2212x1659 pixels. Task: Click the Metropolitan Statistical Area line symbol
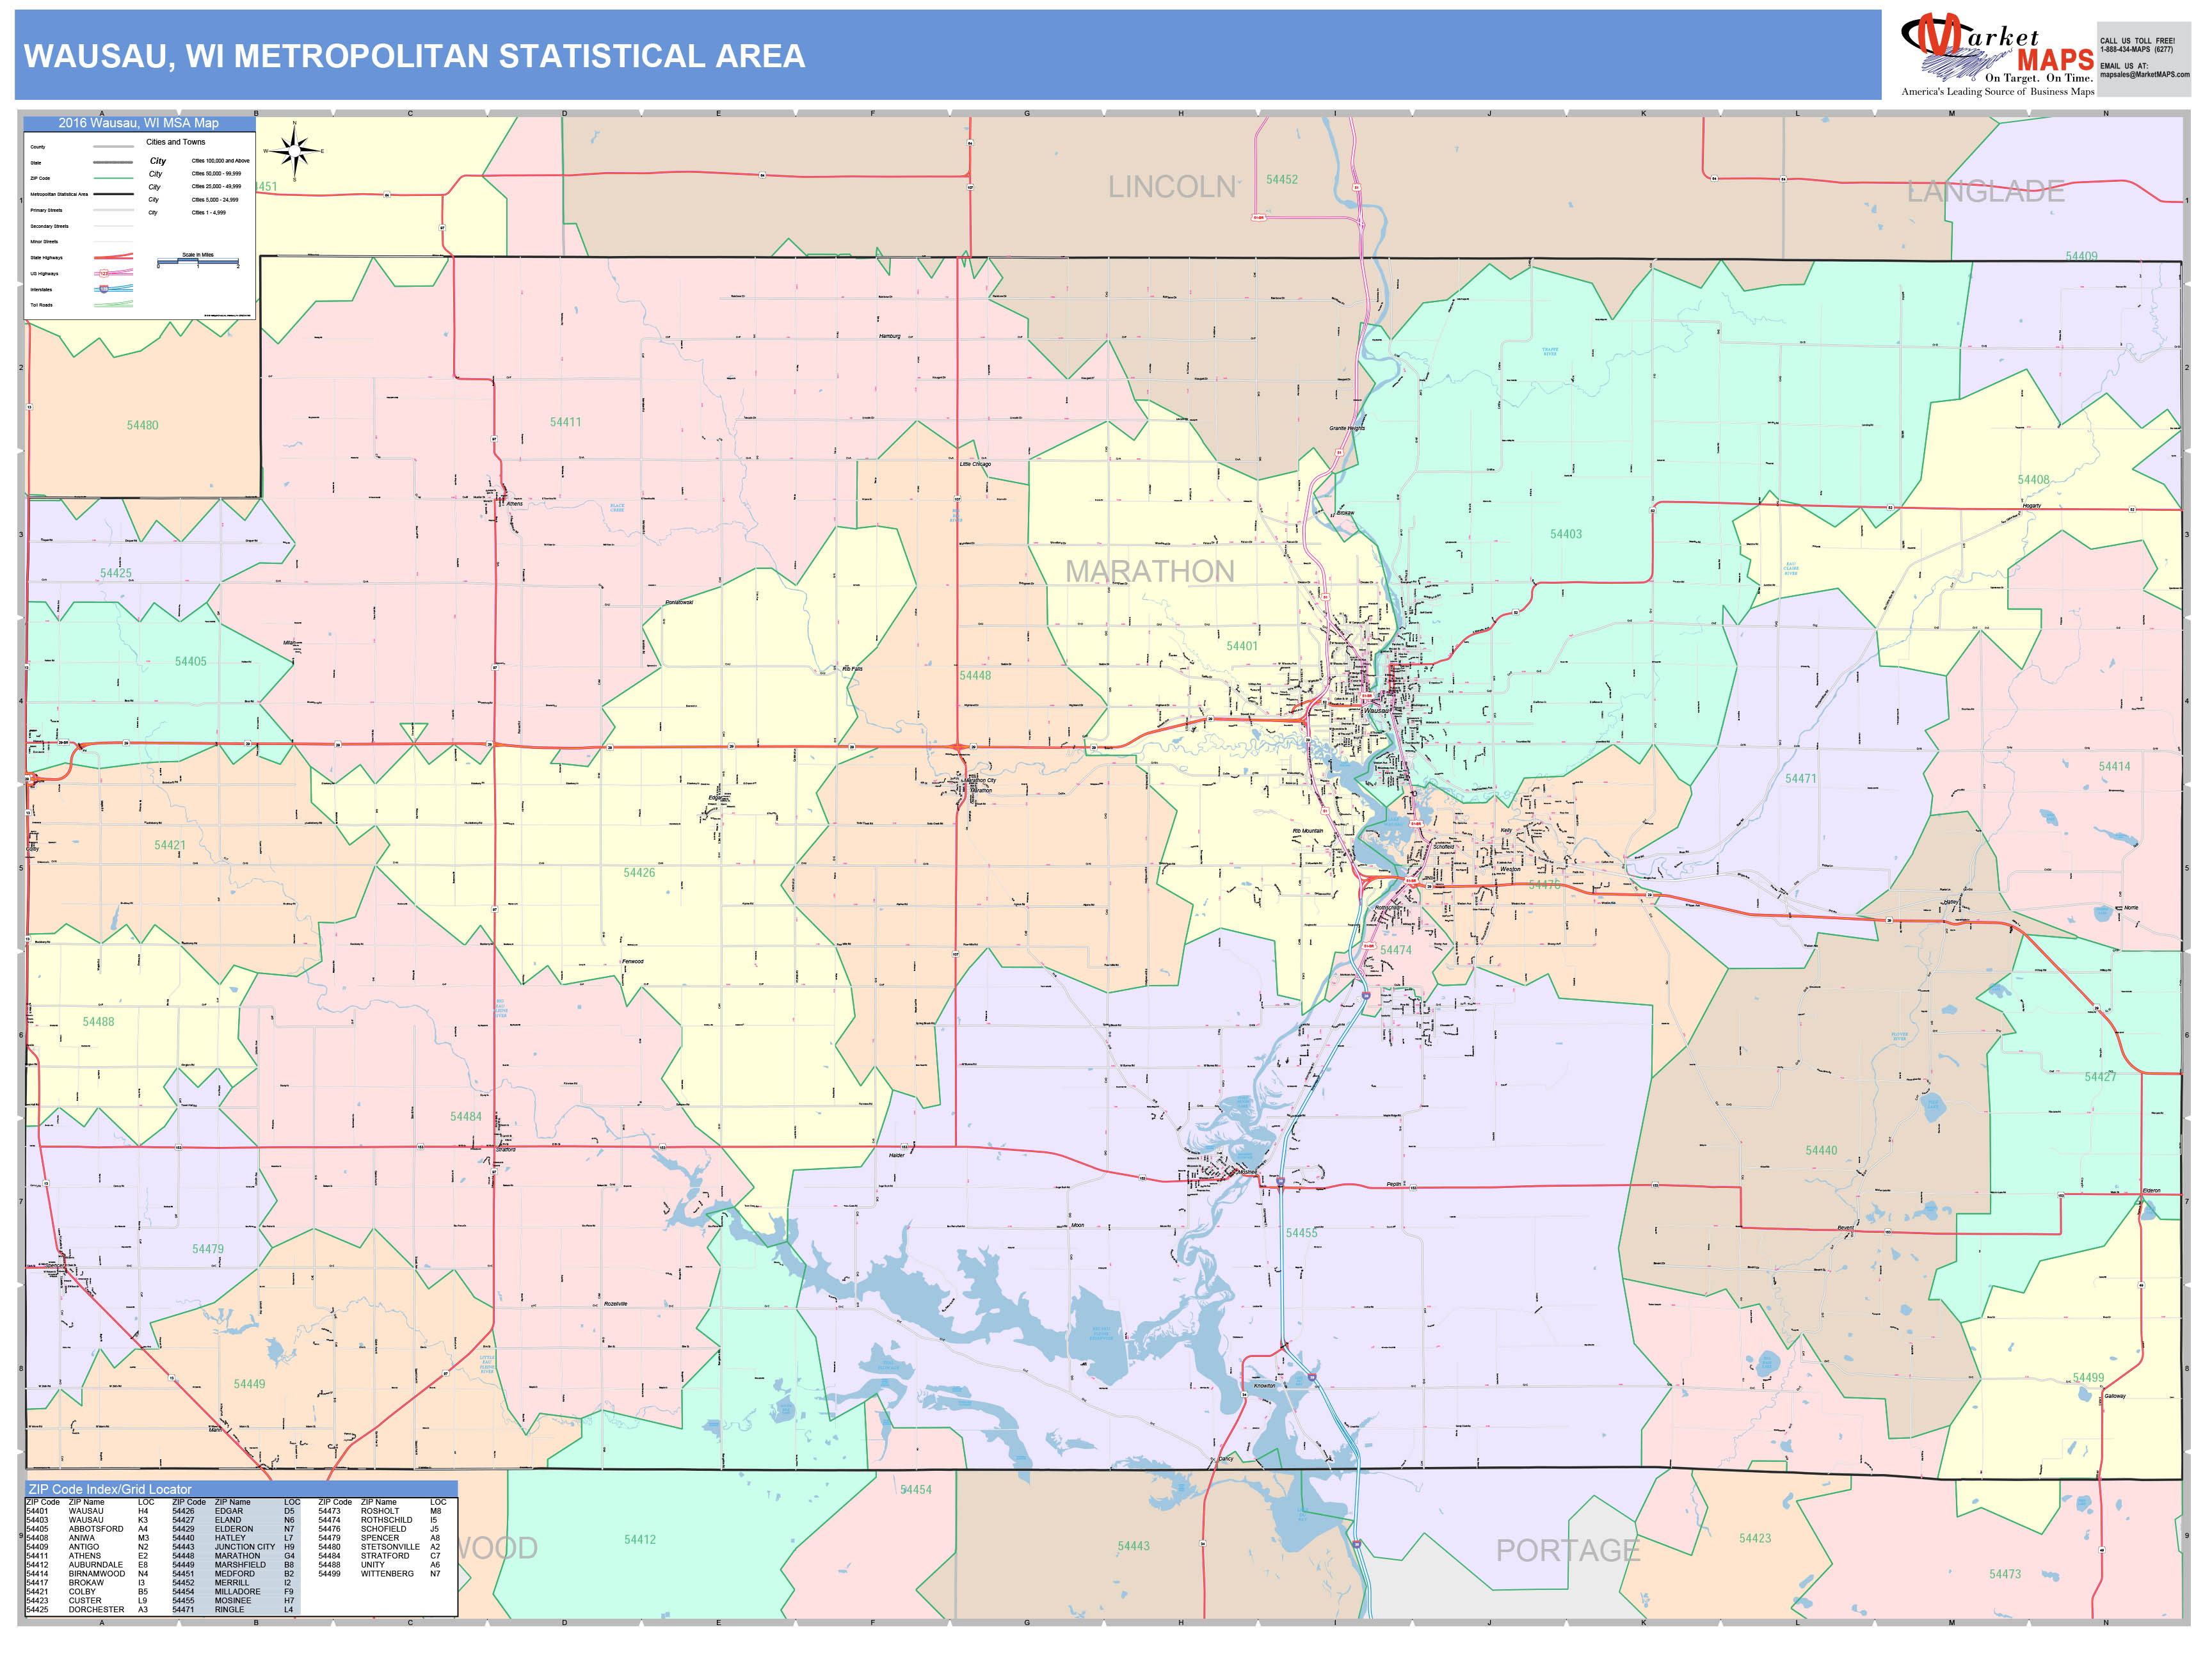pos(113,194)
